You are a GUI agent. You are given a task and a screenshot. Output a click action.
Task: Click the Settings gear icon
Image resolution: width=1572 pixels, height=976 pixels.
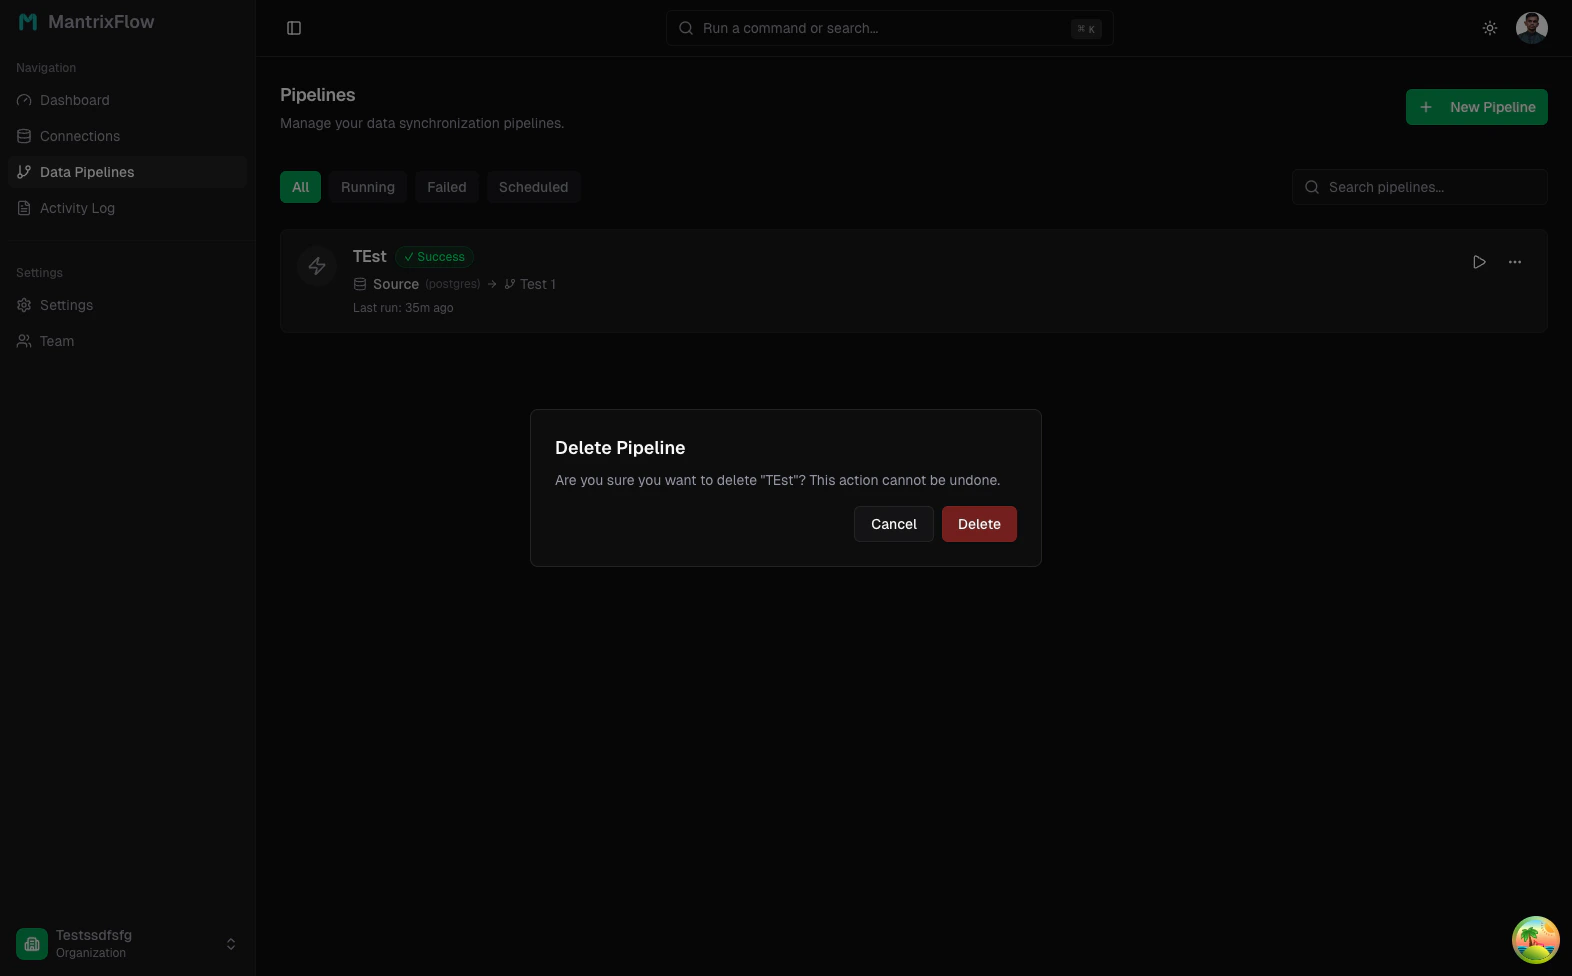24,305
